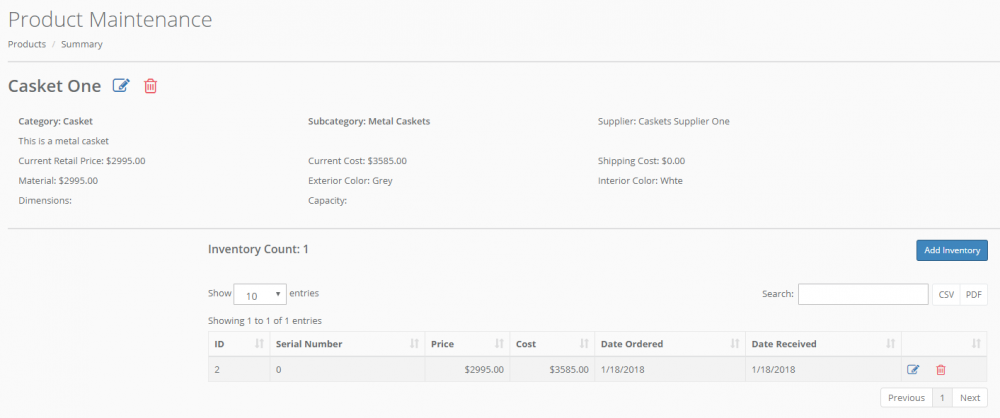This screenshot has width=1000, height=418.
Task: Sort table by Date Ordered column
Action: pos(668,344)
